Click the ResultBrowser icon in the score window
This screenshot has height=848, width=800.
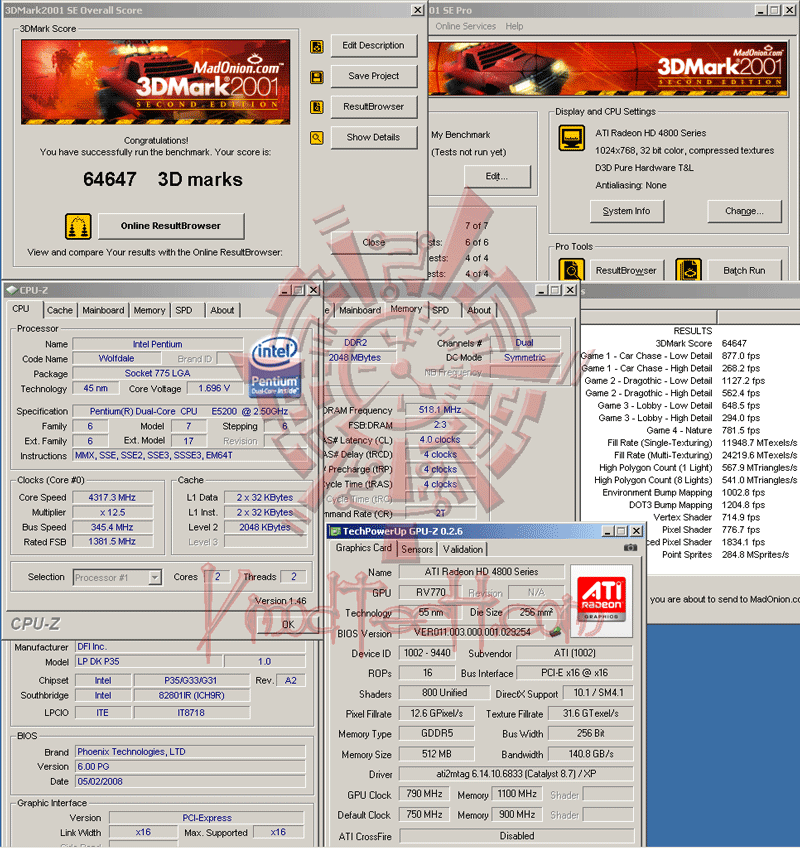coord(316,107)
